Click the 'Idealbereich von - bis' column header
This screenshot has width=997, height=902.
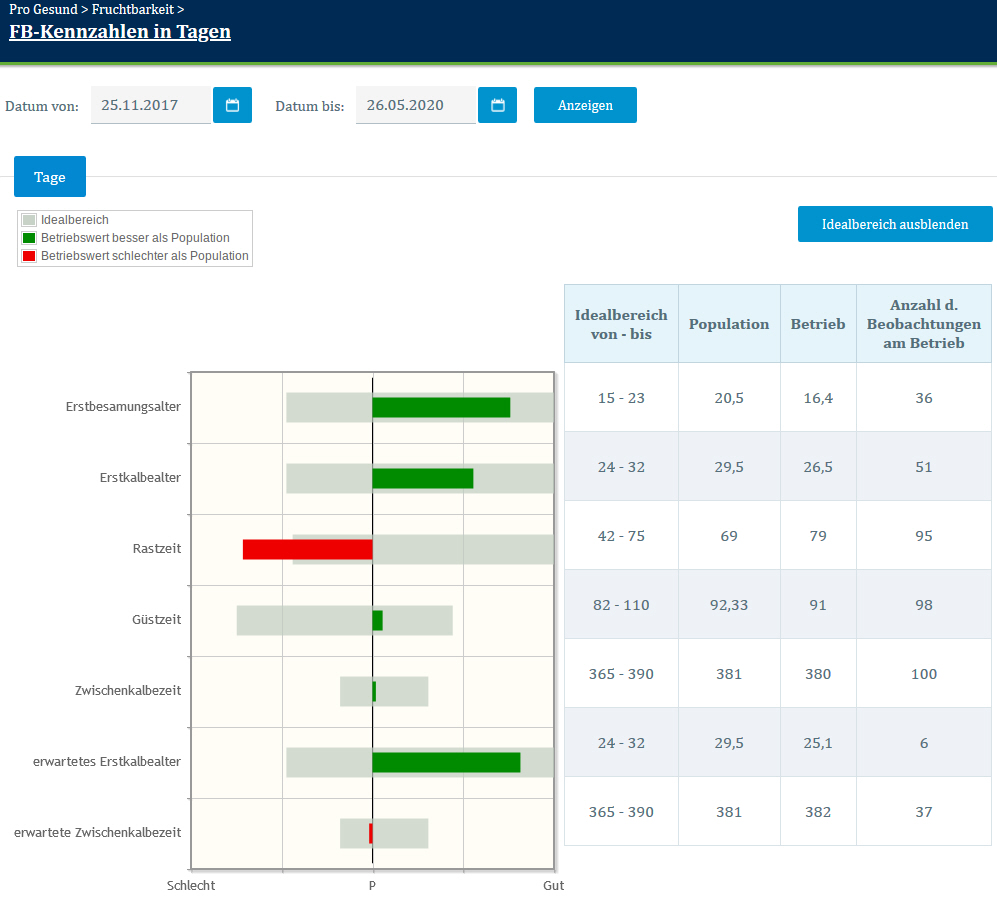[x=620, y=324]
